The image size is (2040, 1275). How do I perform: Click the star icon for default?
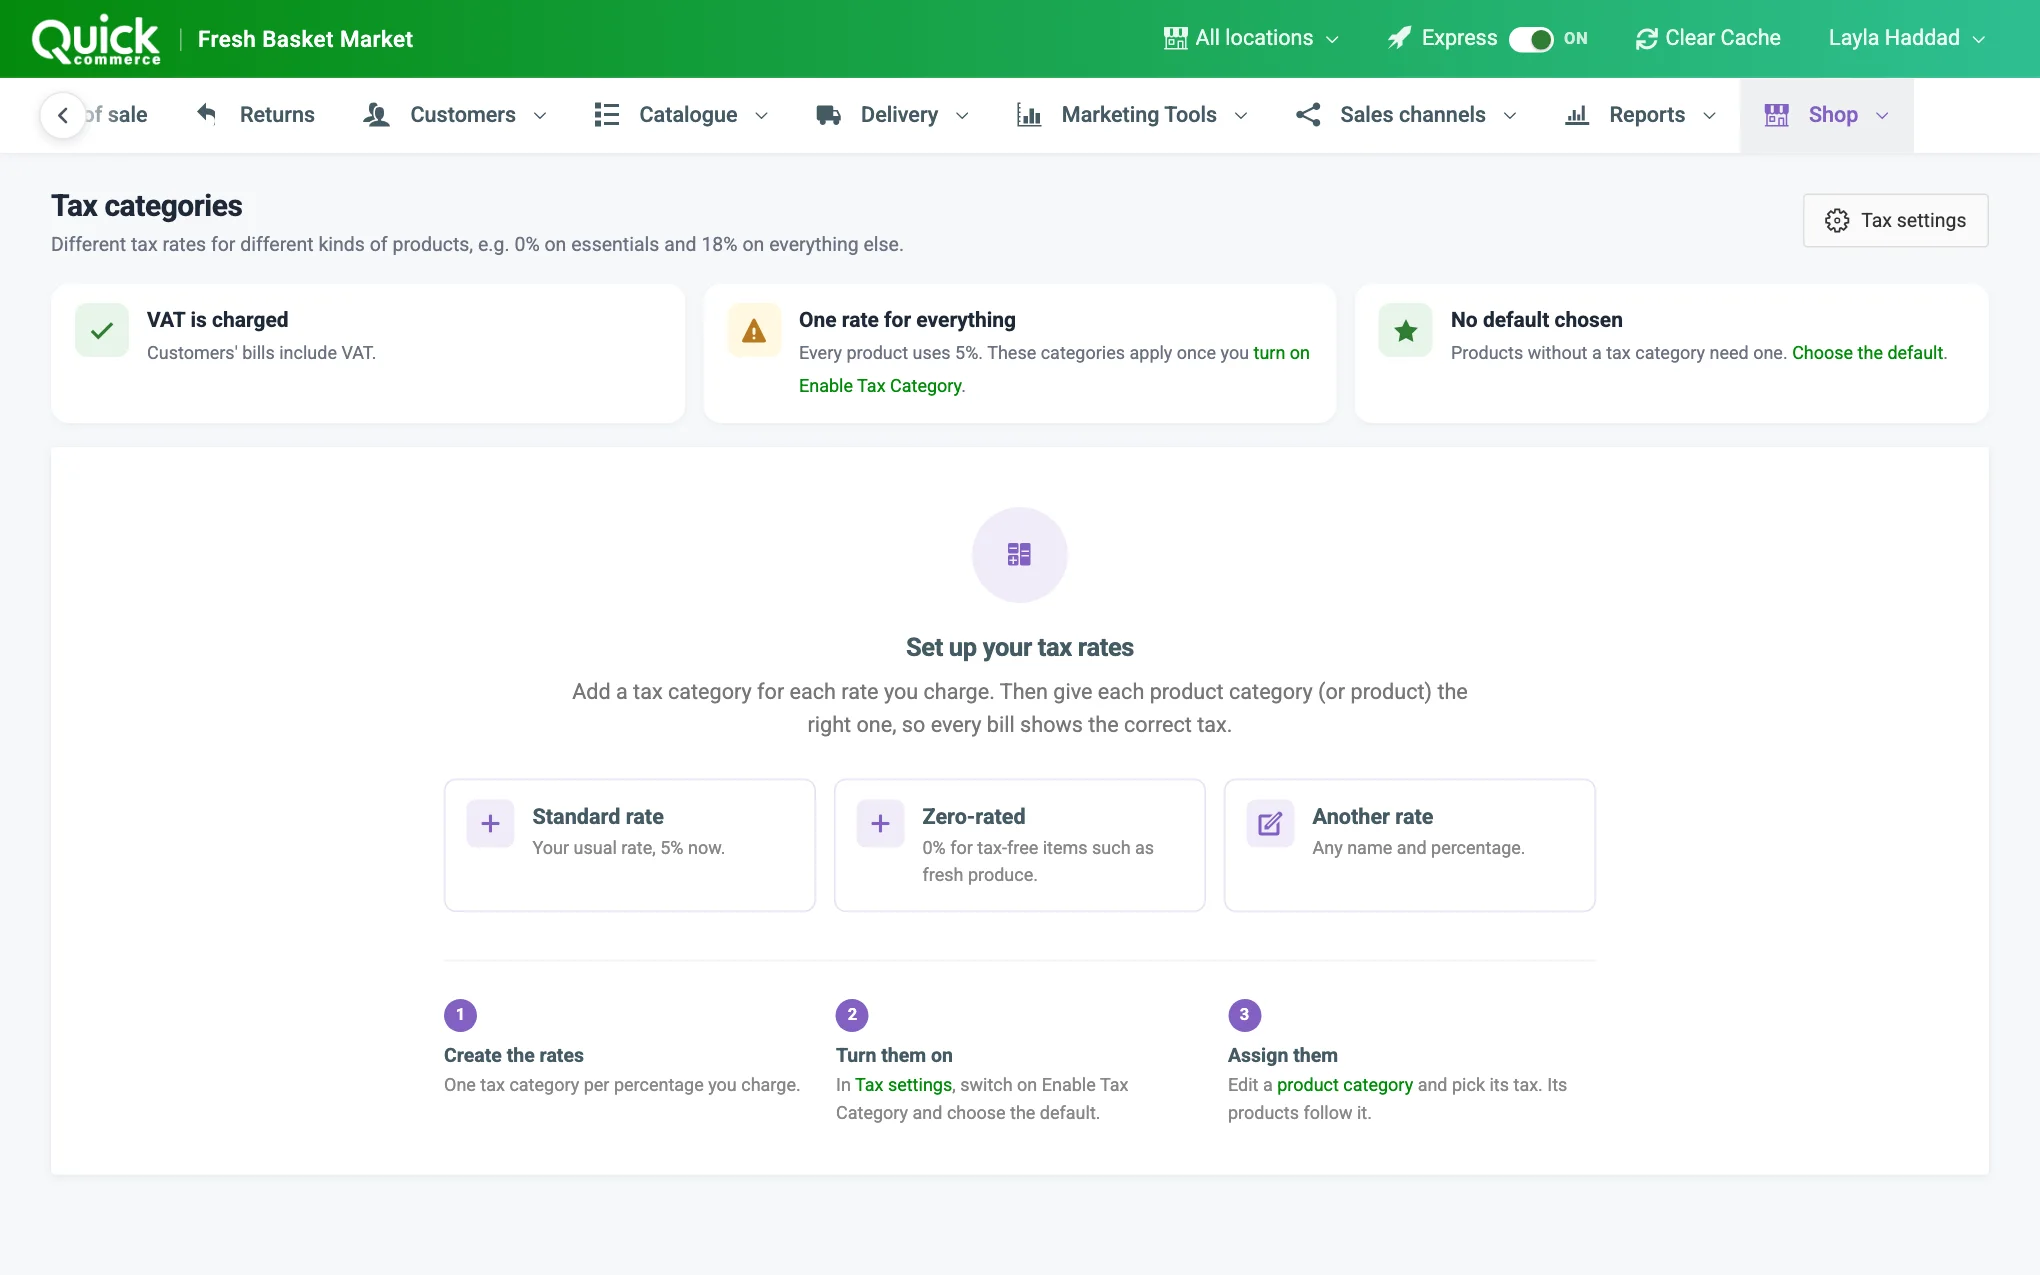[x=1406, y=330]
